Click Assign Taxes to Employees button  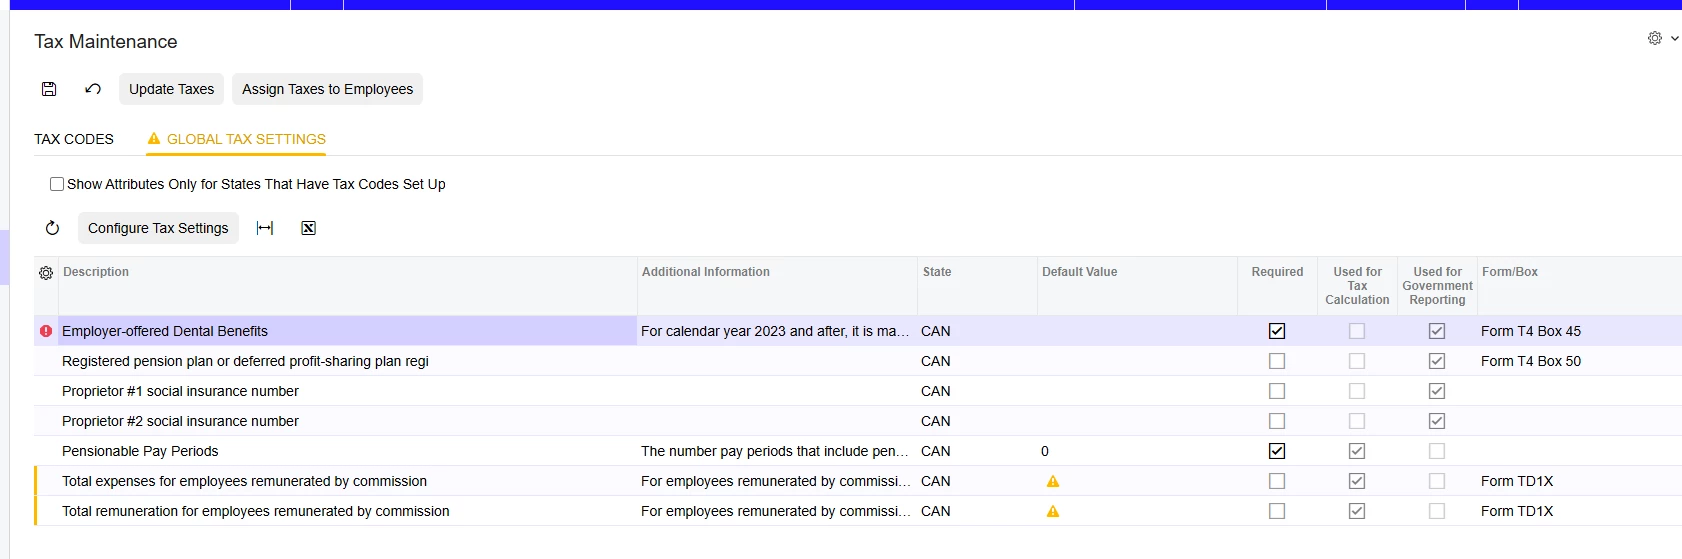328,89
